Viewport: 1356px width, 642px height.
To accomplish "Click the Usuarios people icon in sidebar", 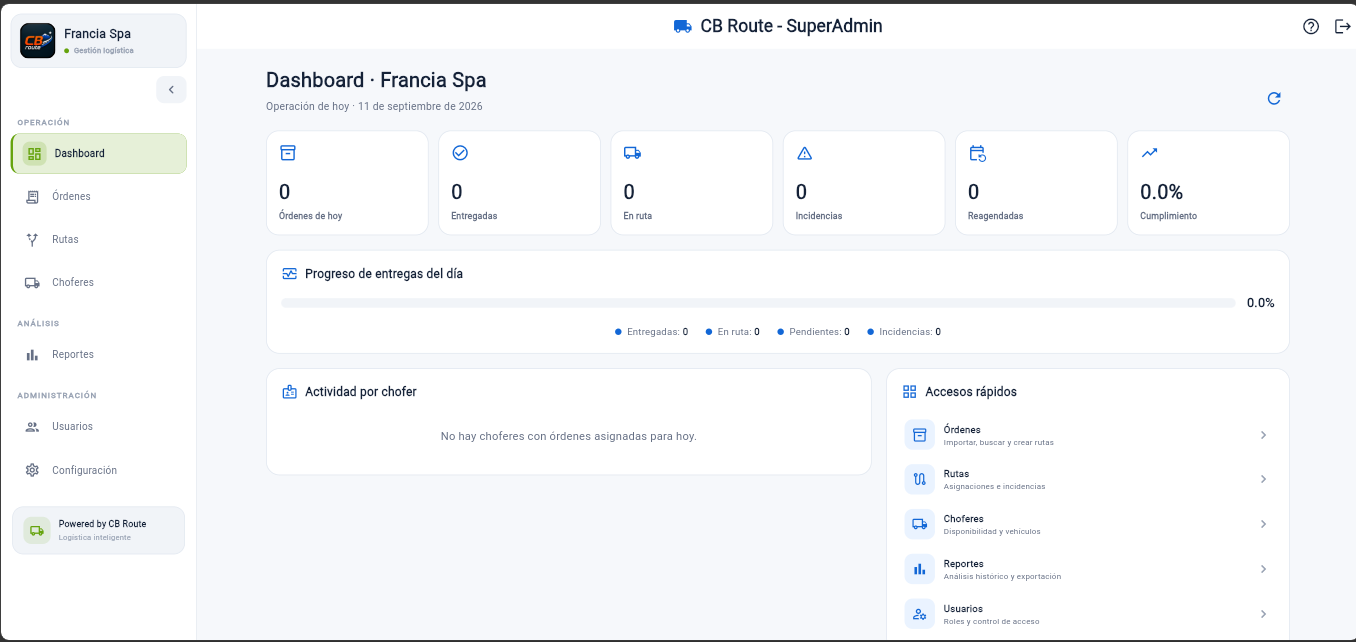I will [32, 427].
